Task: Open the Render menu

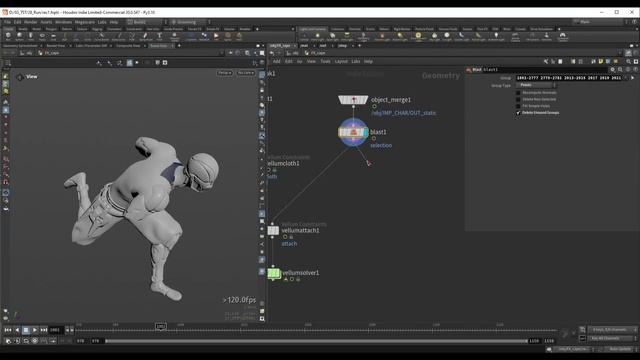Action: (x=31, y=22)
